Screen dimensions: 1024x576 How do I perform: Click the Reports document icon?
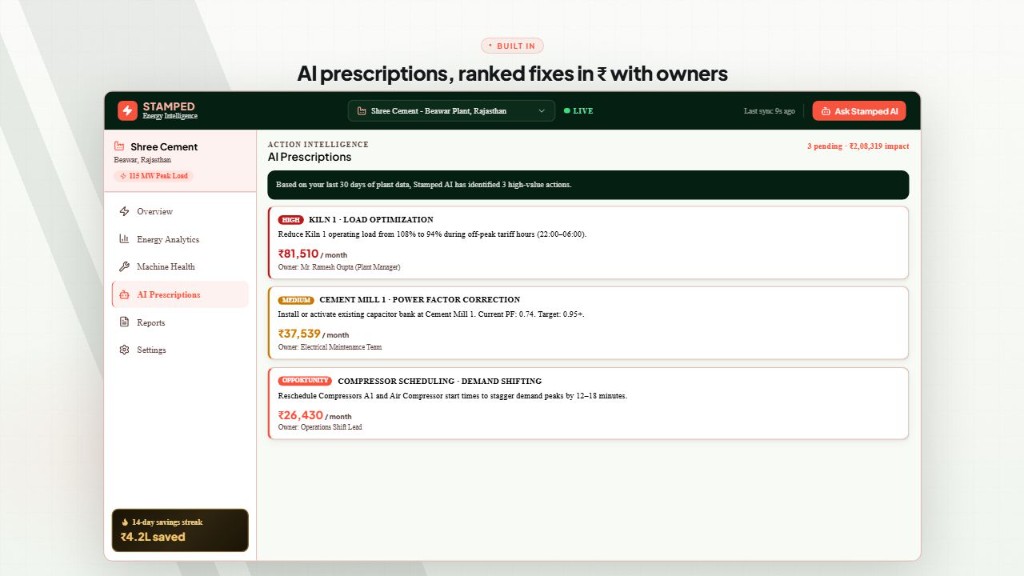click(124, 322)
